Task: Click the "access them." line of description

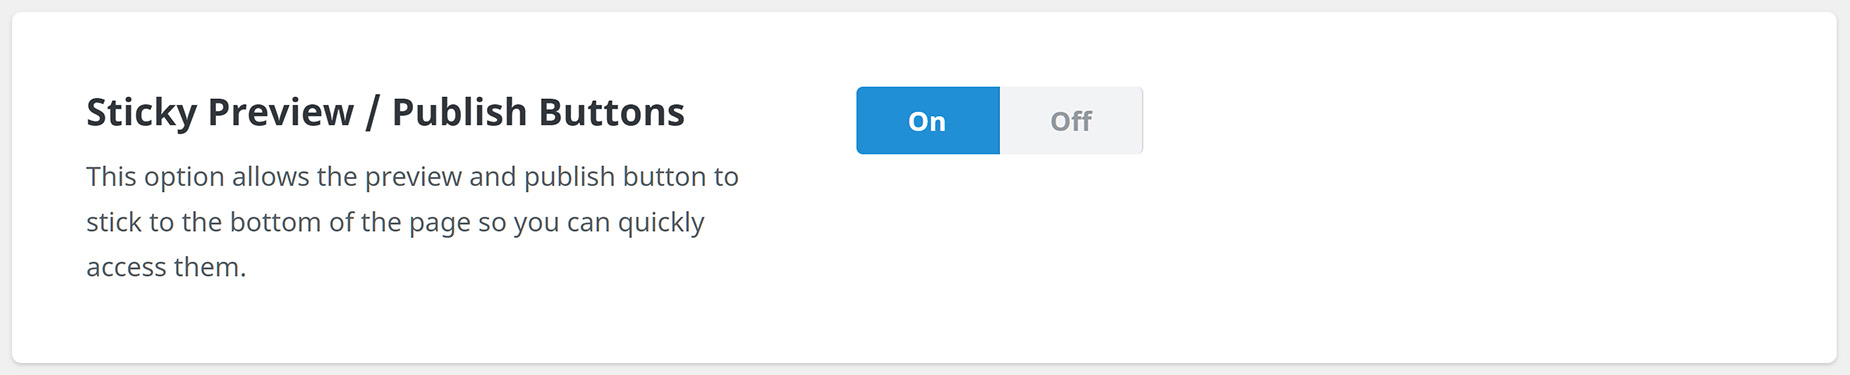Action: pos(166,267)
